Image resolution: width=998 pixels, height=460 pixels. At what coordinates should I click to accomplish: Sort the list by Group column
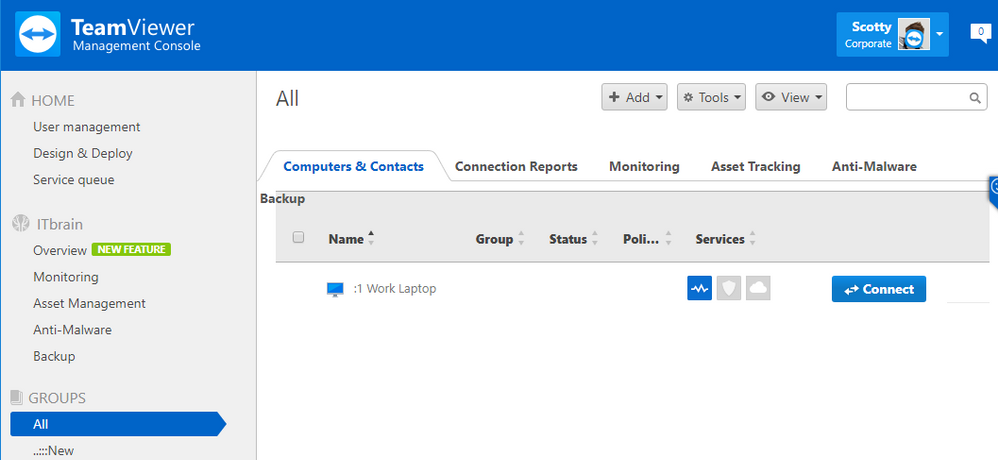point(500,239)
